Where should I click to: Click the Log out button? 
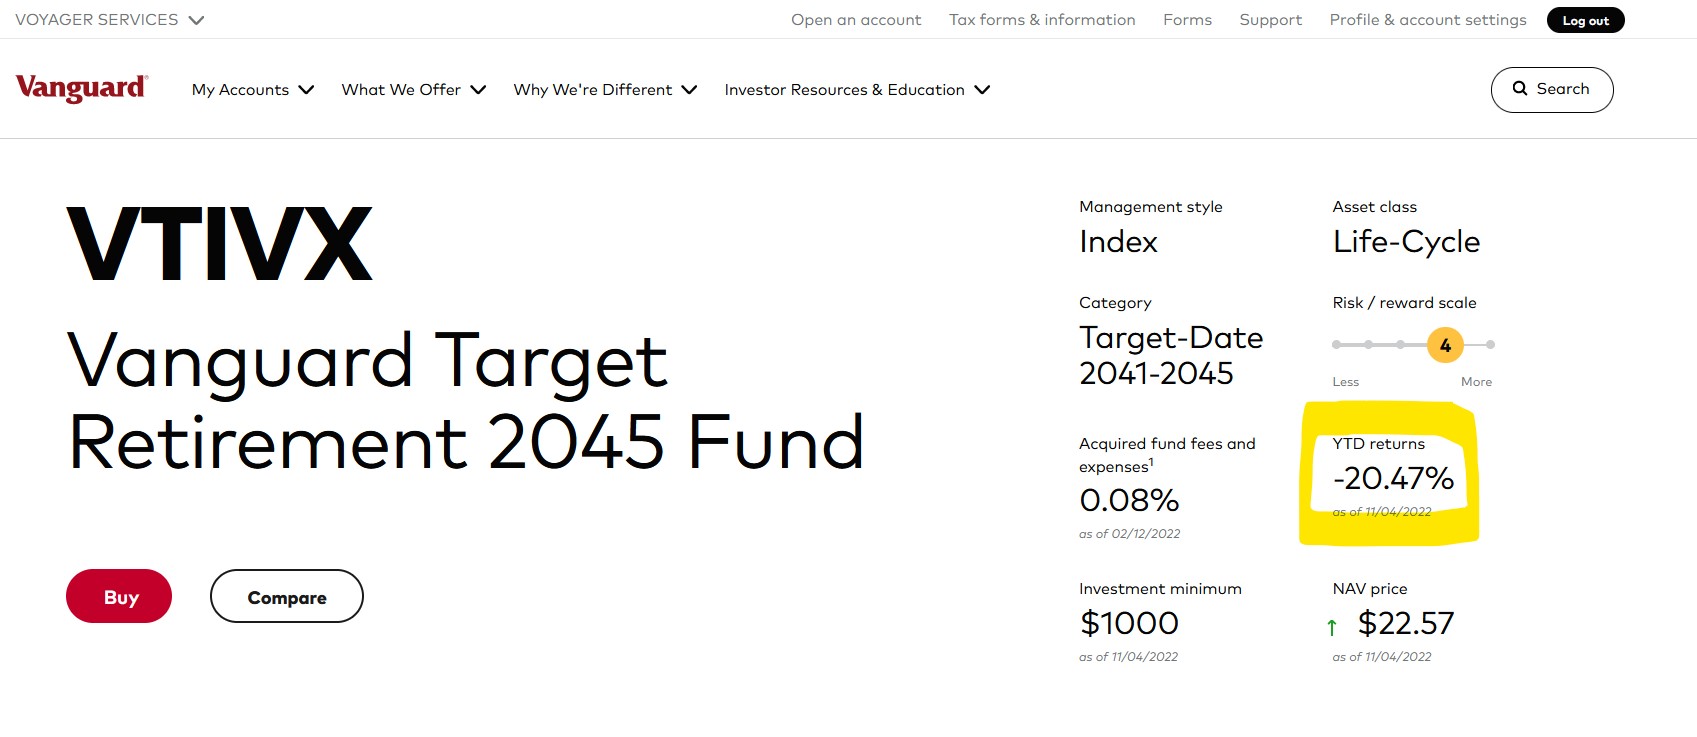pyautogui.click(x=1586, y=20)
